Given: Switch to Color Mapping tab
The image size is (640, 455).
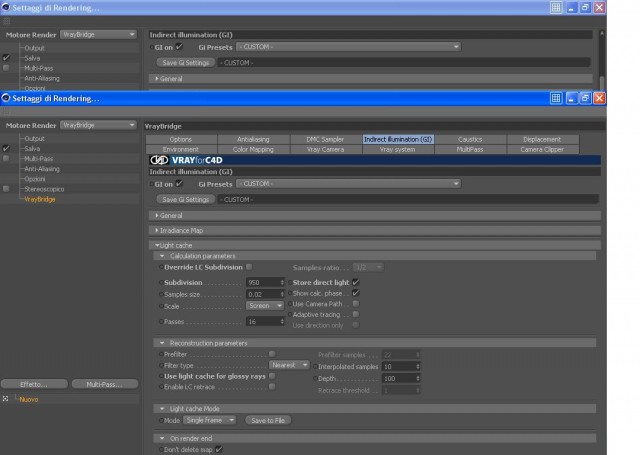Looking at the screenshot, I should (x=253, y=149).
